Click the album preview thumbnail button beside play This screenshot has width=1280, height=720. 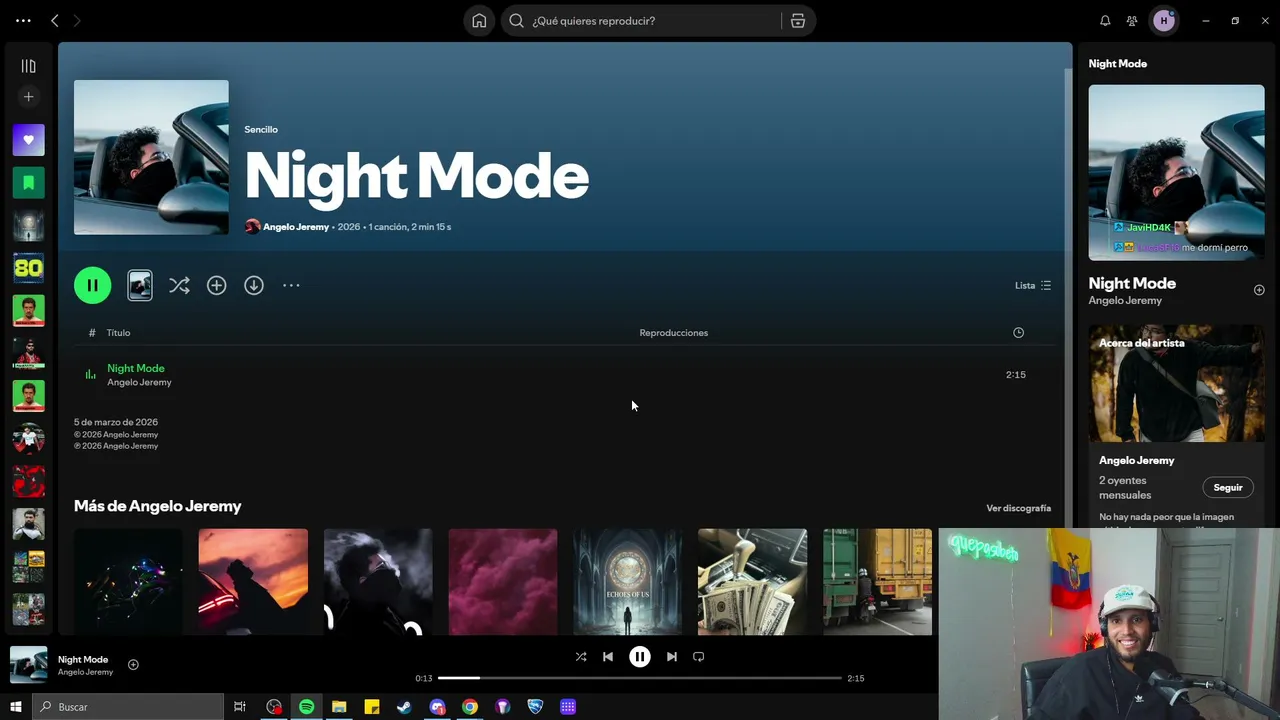coord(140,285)
